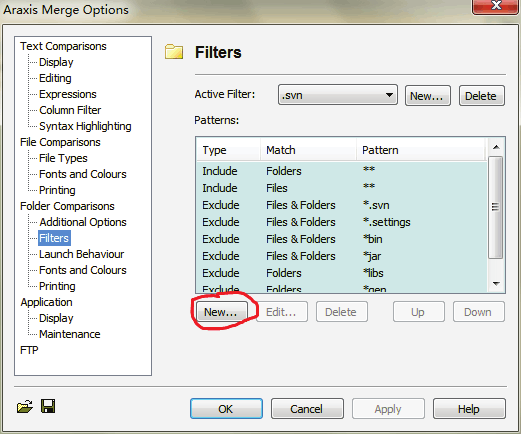Image resolution: width=521 pixels, height=434 pixels.
Task: Delete the active filter .svn
Action: click(481, 96)
